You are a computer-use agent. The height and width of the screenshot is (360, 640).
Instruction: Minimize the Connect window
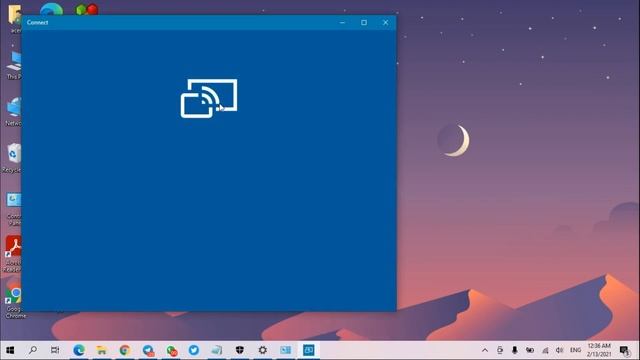[342, 22]
